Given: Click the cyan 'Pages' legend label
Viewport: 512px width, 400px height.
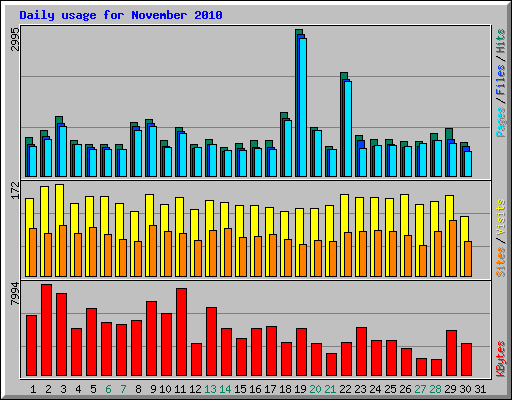Looking at the screenshot, I should [500, 122].
